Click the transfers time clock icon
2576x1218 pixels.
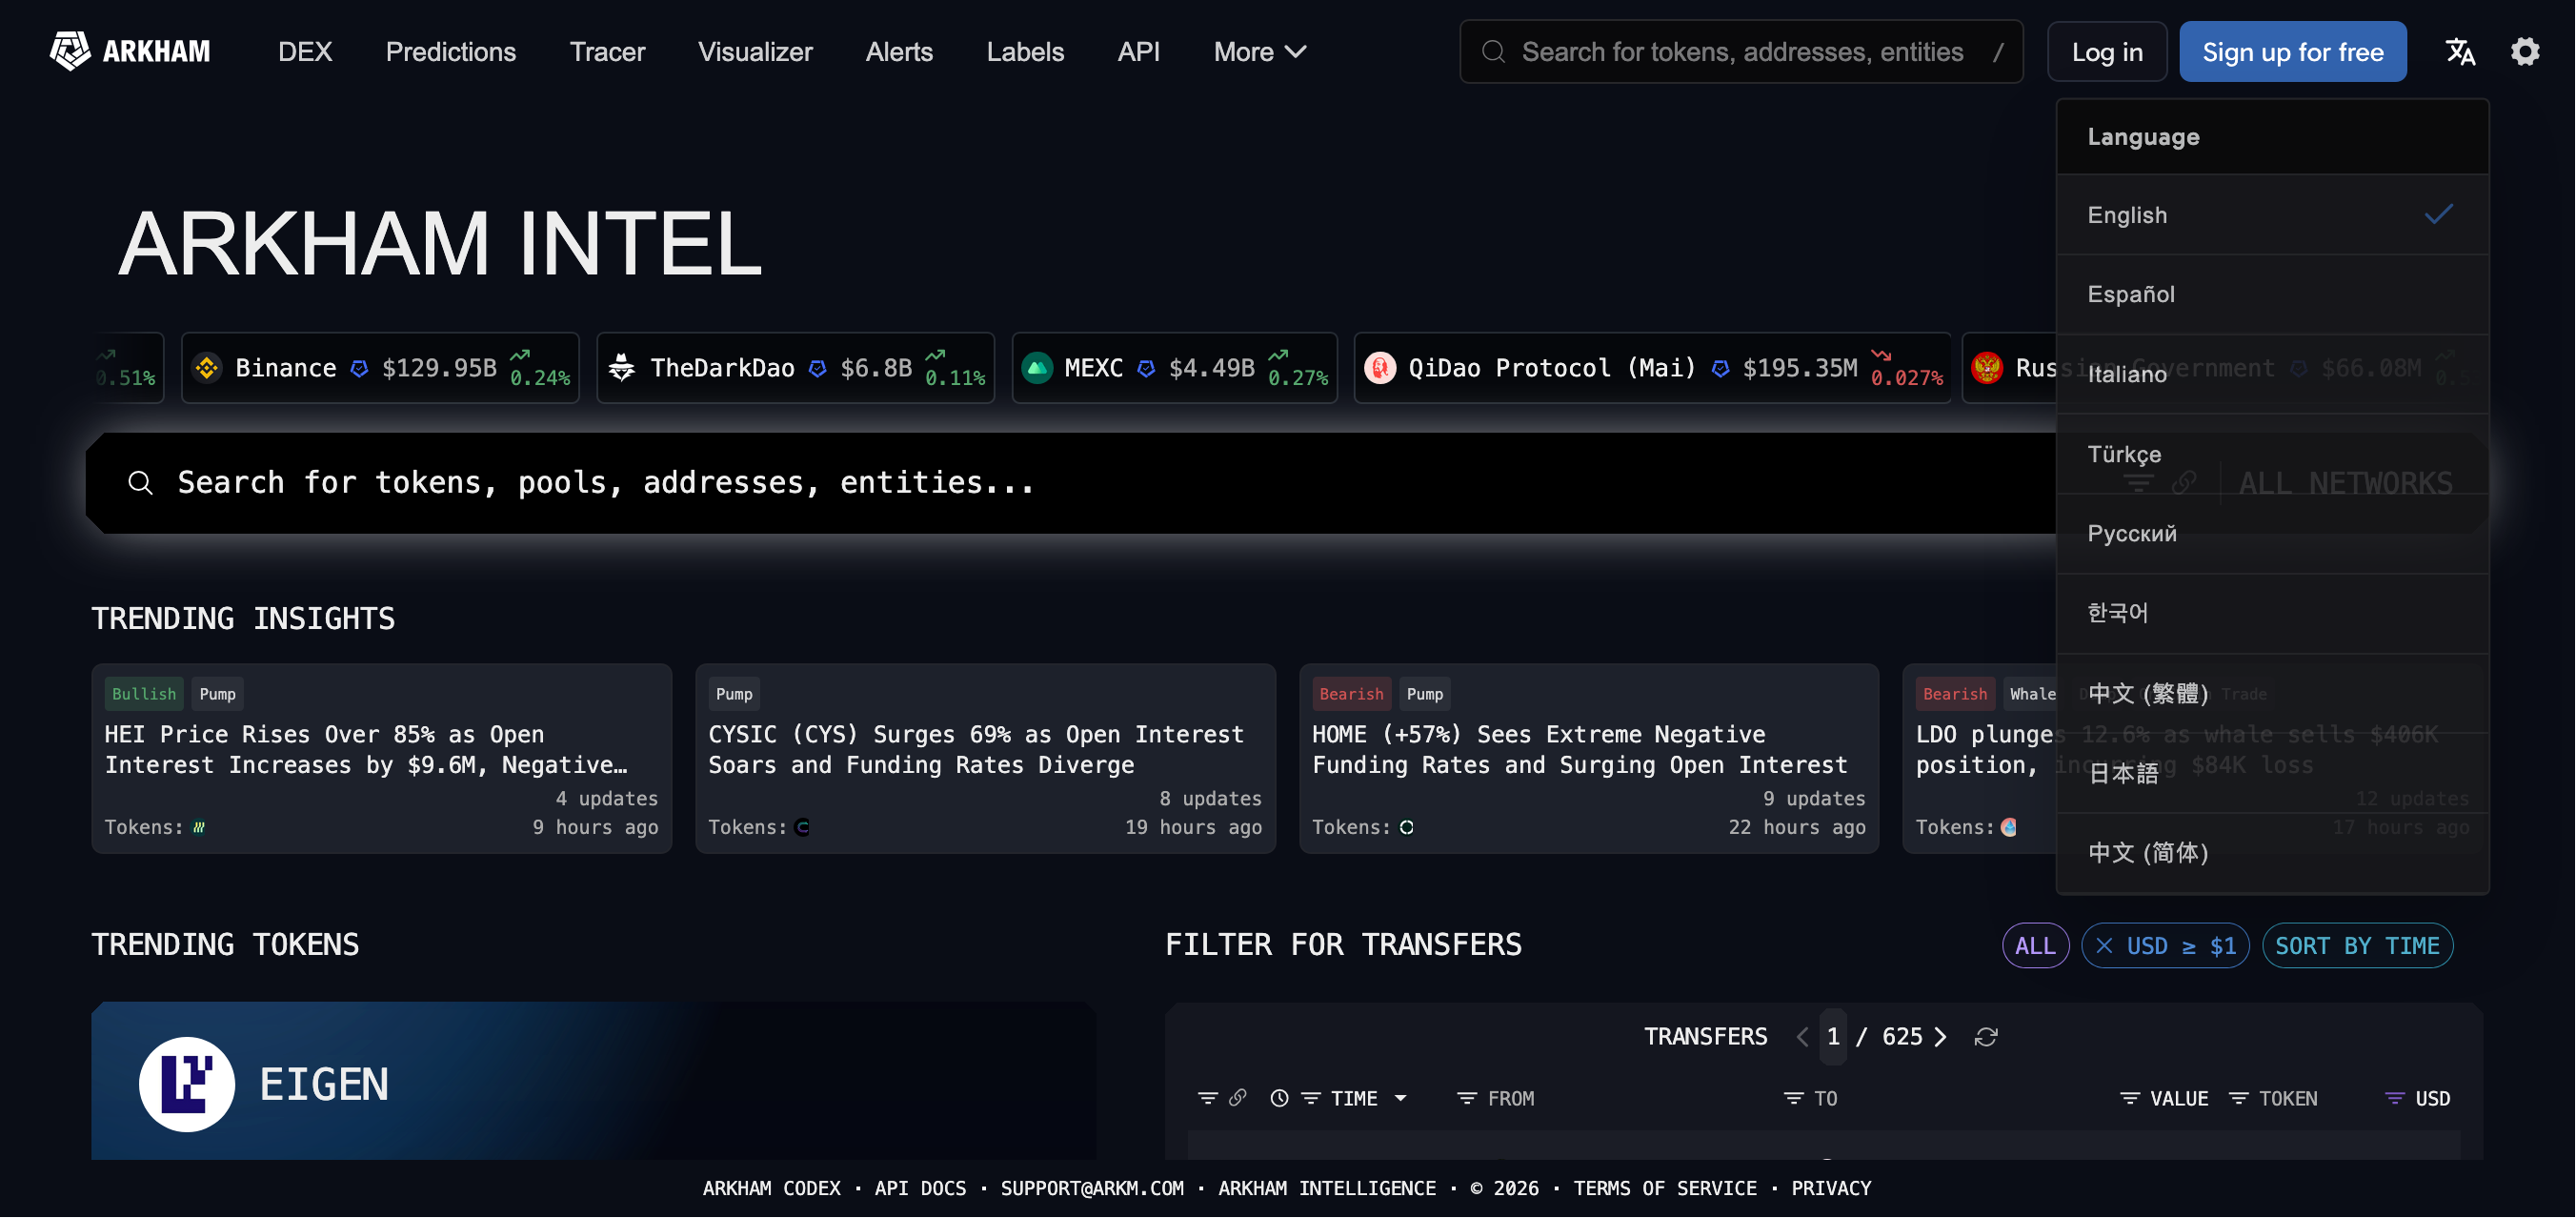click(1279, 1098)
